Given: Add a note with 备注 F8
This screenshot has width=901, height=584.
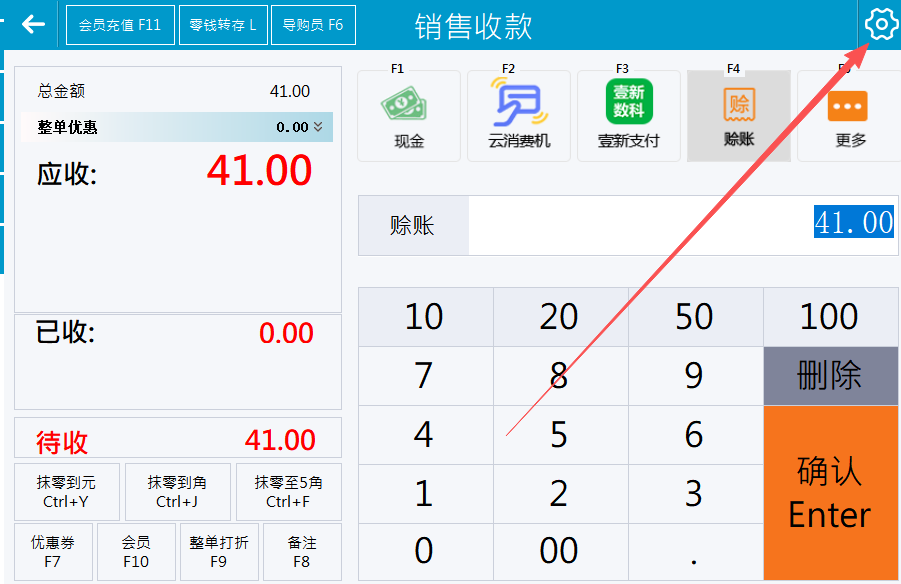Looking at the screenshot, I should point(302,552).
